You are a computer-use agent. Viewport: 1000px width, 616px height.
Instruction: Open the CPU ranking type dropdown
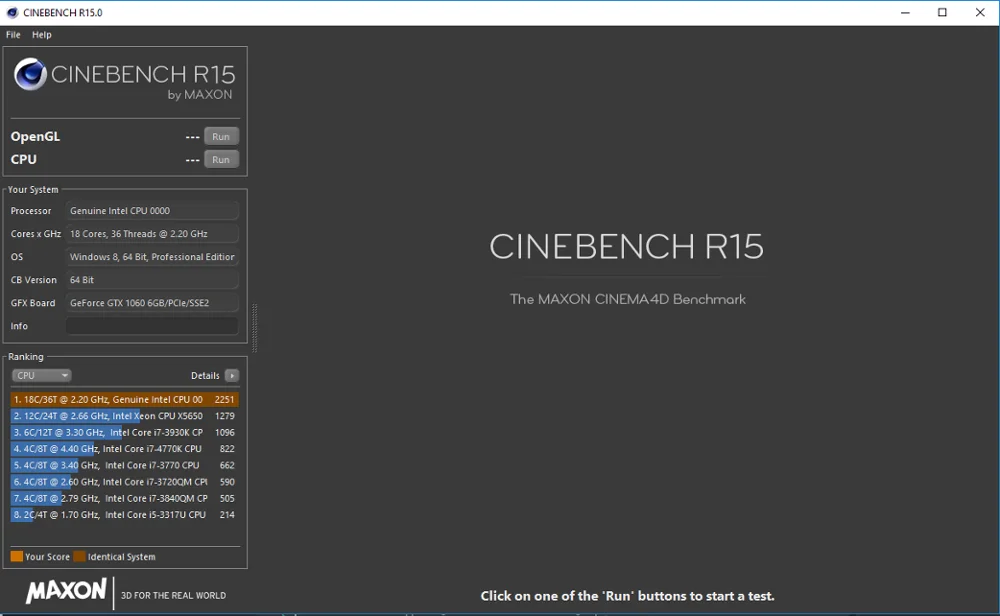point(41,376)
